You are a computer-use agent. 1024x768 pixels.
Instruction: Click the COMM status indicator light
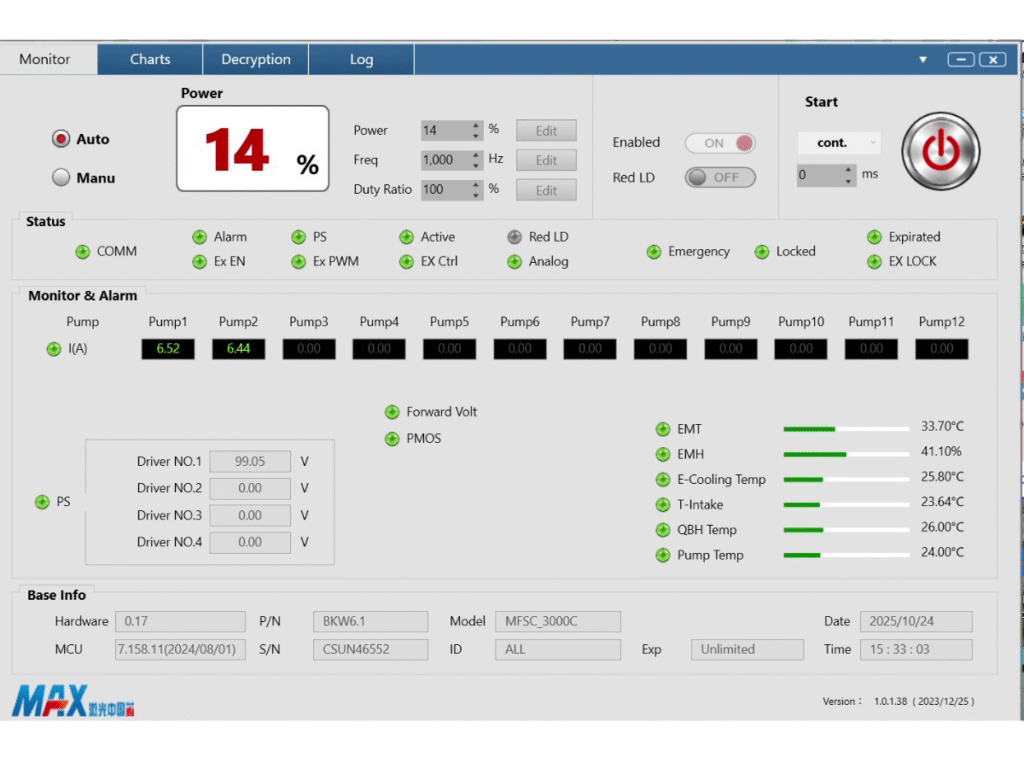point(83,252)
